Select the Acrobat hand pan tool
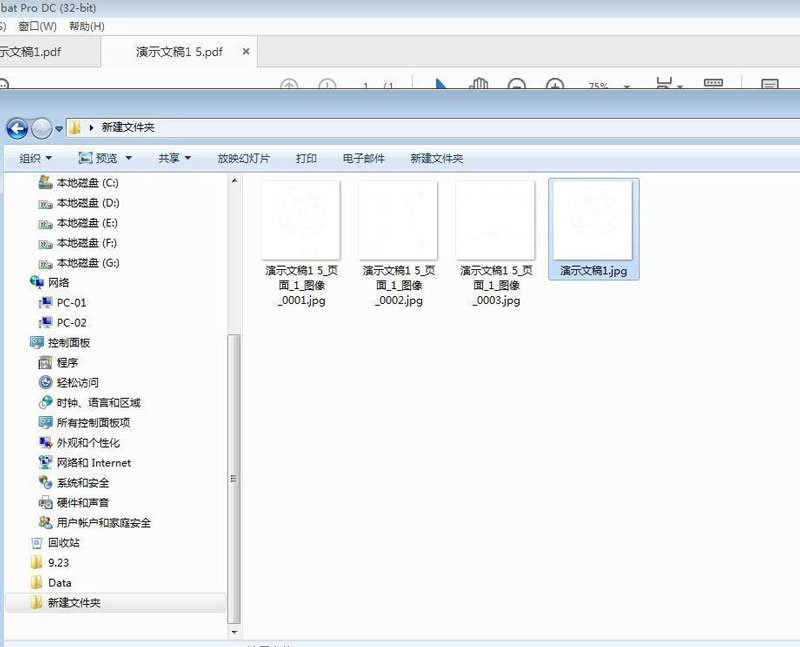 [x=478, y=86]
